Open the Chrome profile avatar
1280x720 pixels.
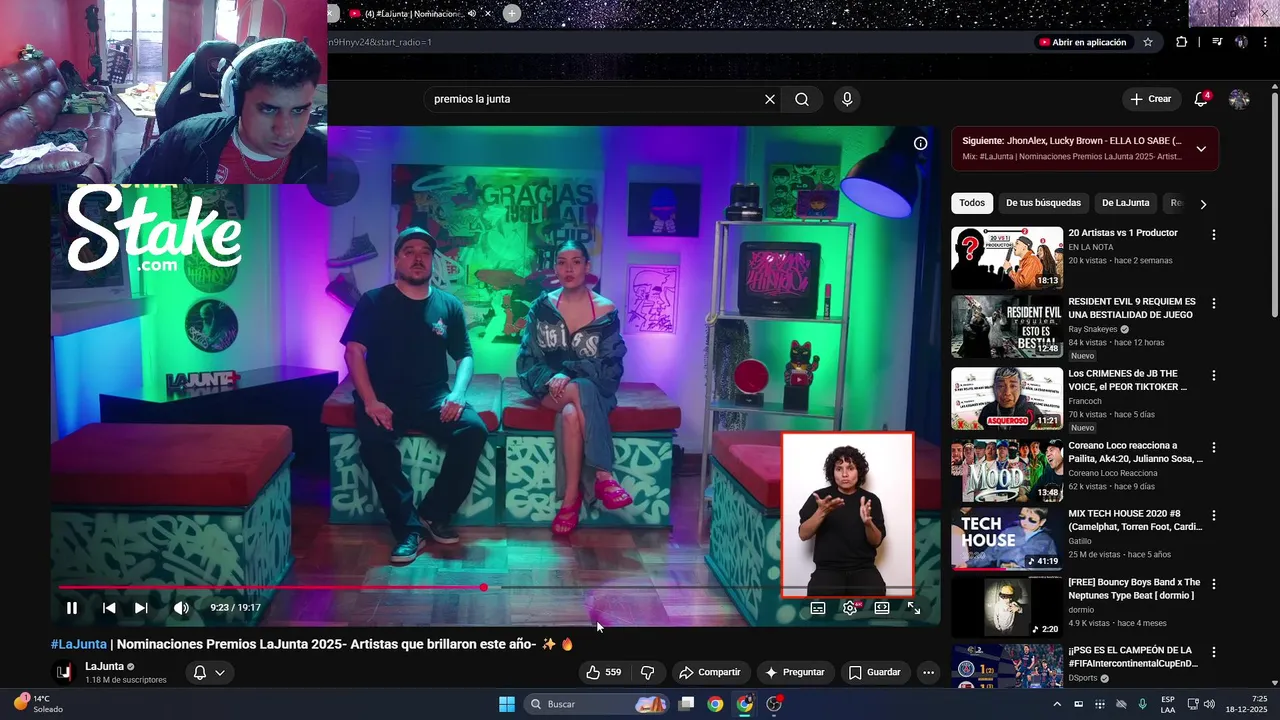(x=1241, y=42)
